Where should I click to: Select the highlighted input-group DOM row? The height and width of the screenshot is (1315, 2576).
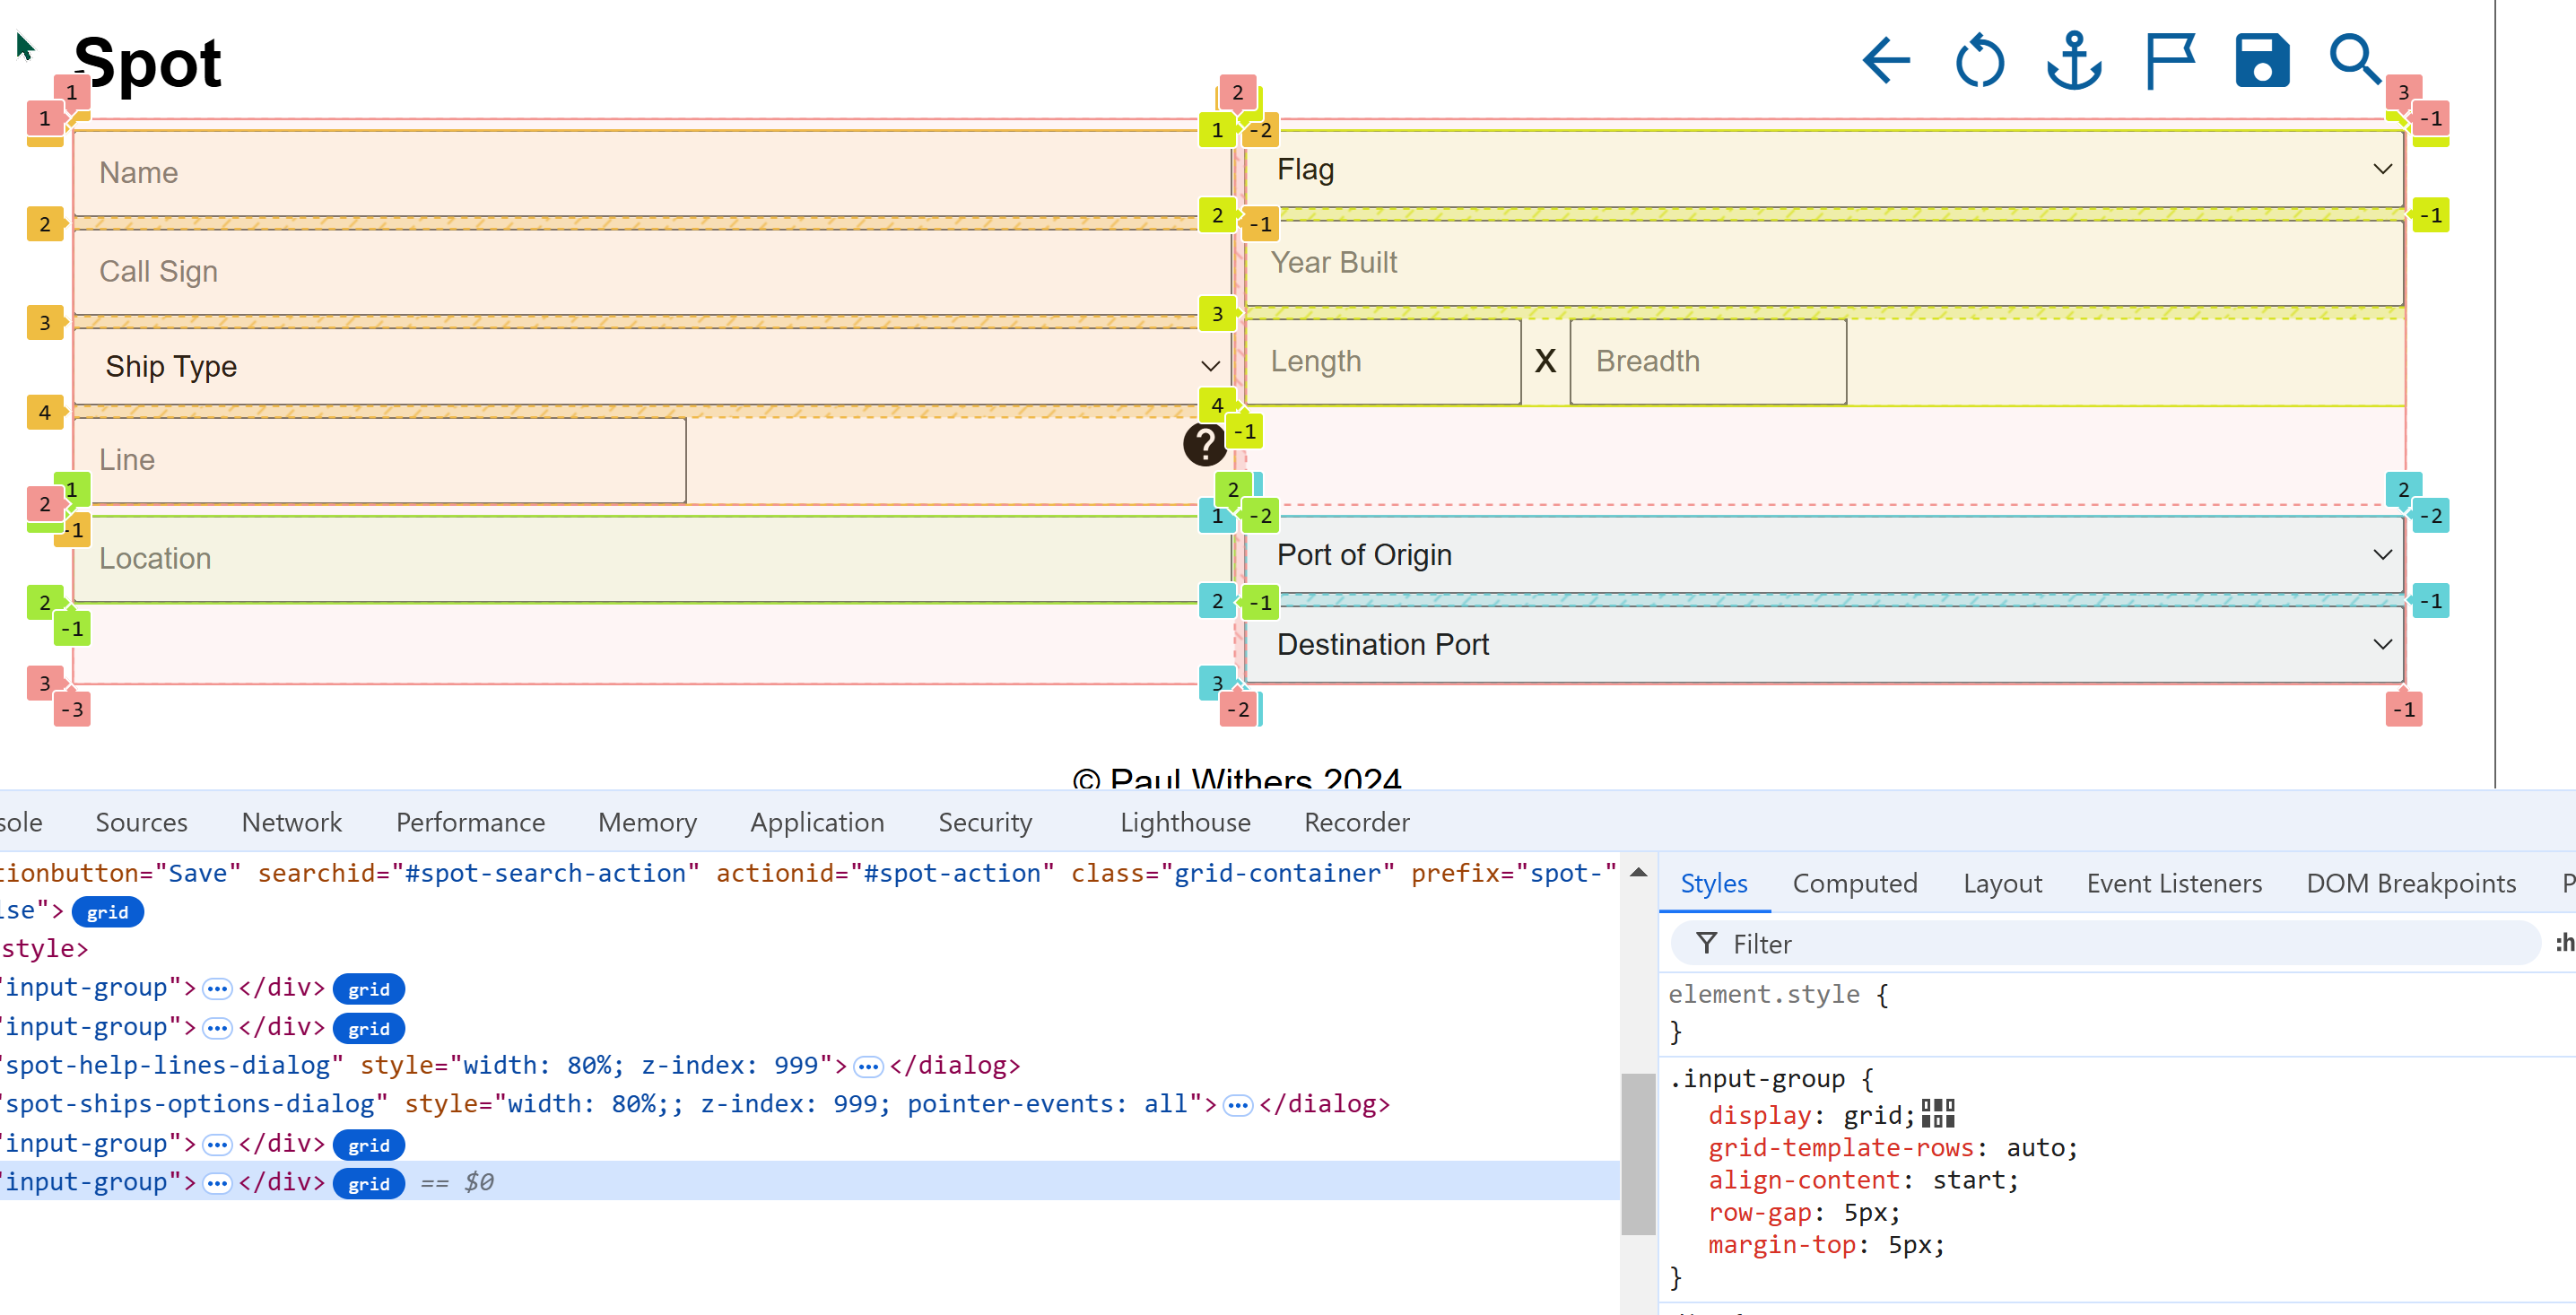809,1182
